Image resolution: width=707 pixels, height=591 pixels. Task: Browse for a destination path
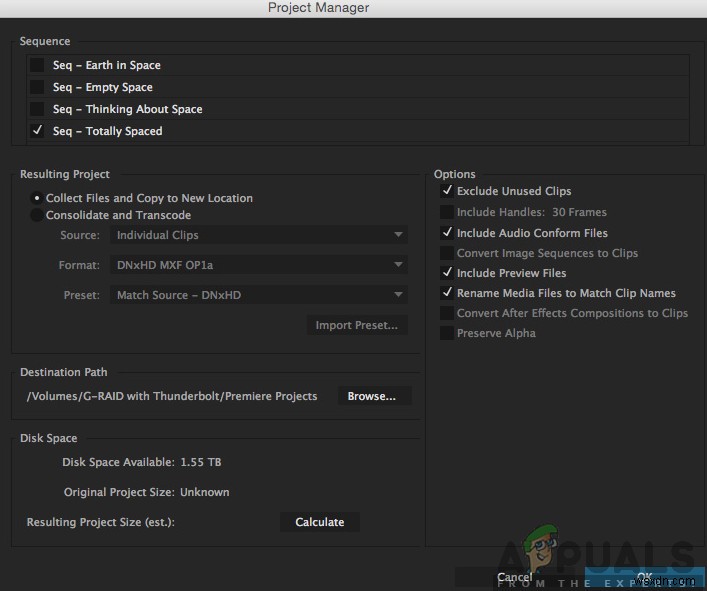click(374, 396)
